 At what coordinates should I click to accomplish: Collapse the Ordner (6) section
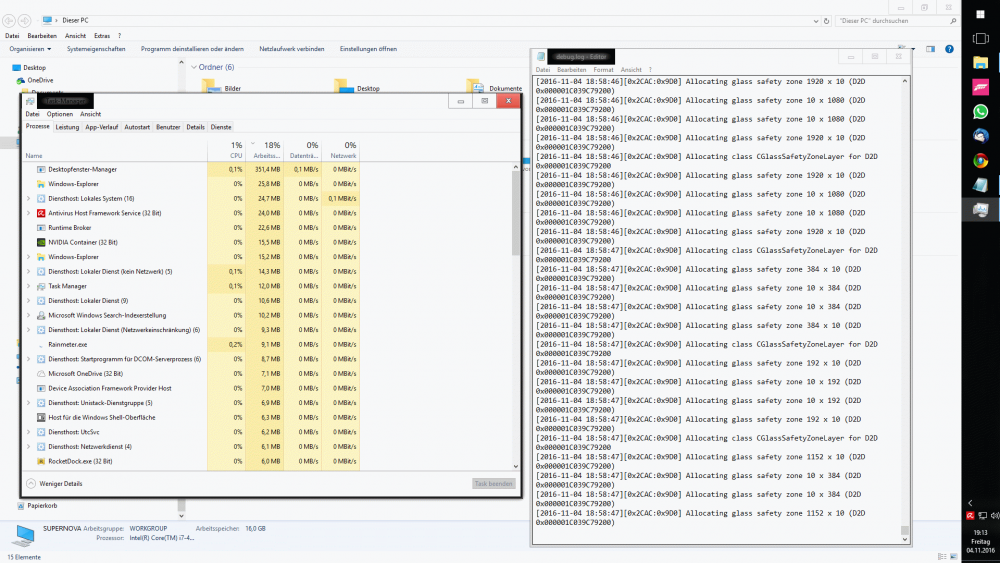[193, 67]
